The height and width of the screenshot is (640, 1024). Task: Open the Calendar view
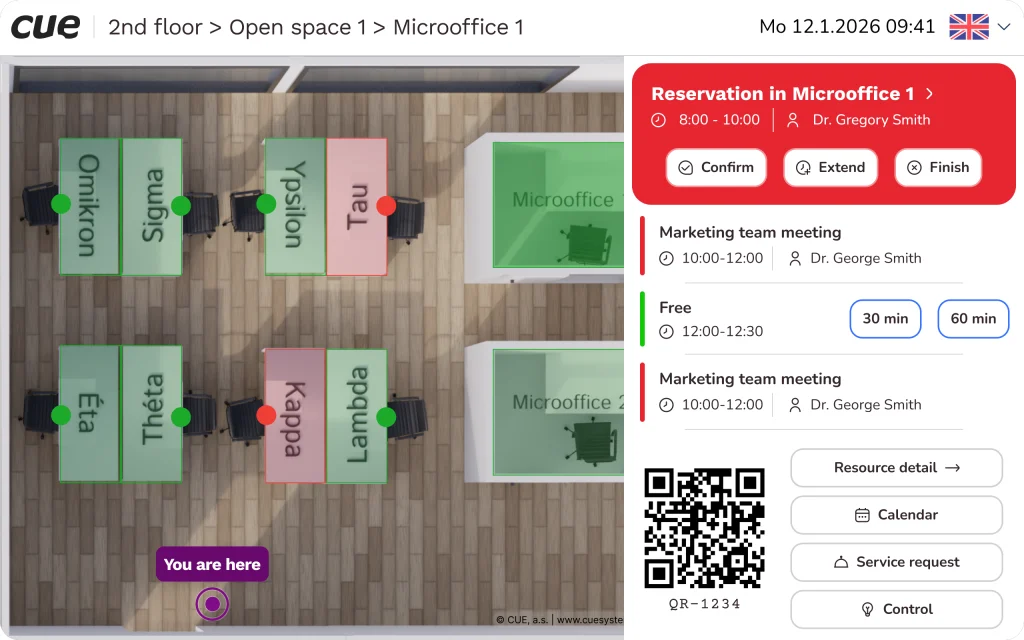tap(896, 515)
